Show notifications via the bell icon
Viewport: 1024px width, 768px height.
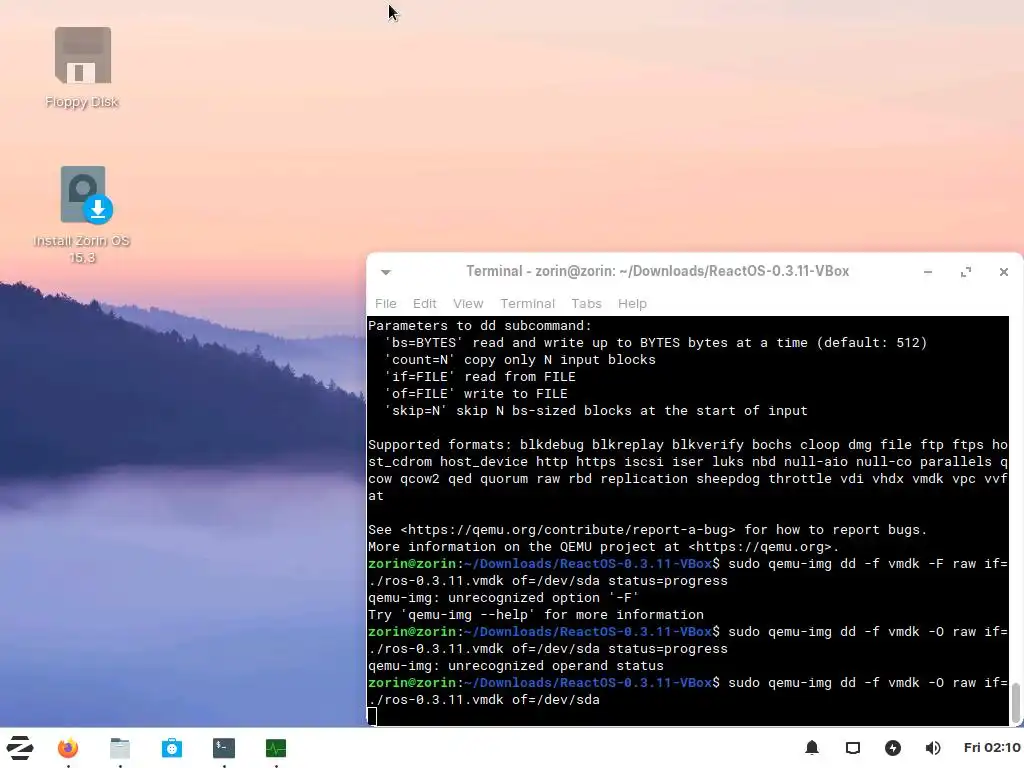[812, 748]
